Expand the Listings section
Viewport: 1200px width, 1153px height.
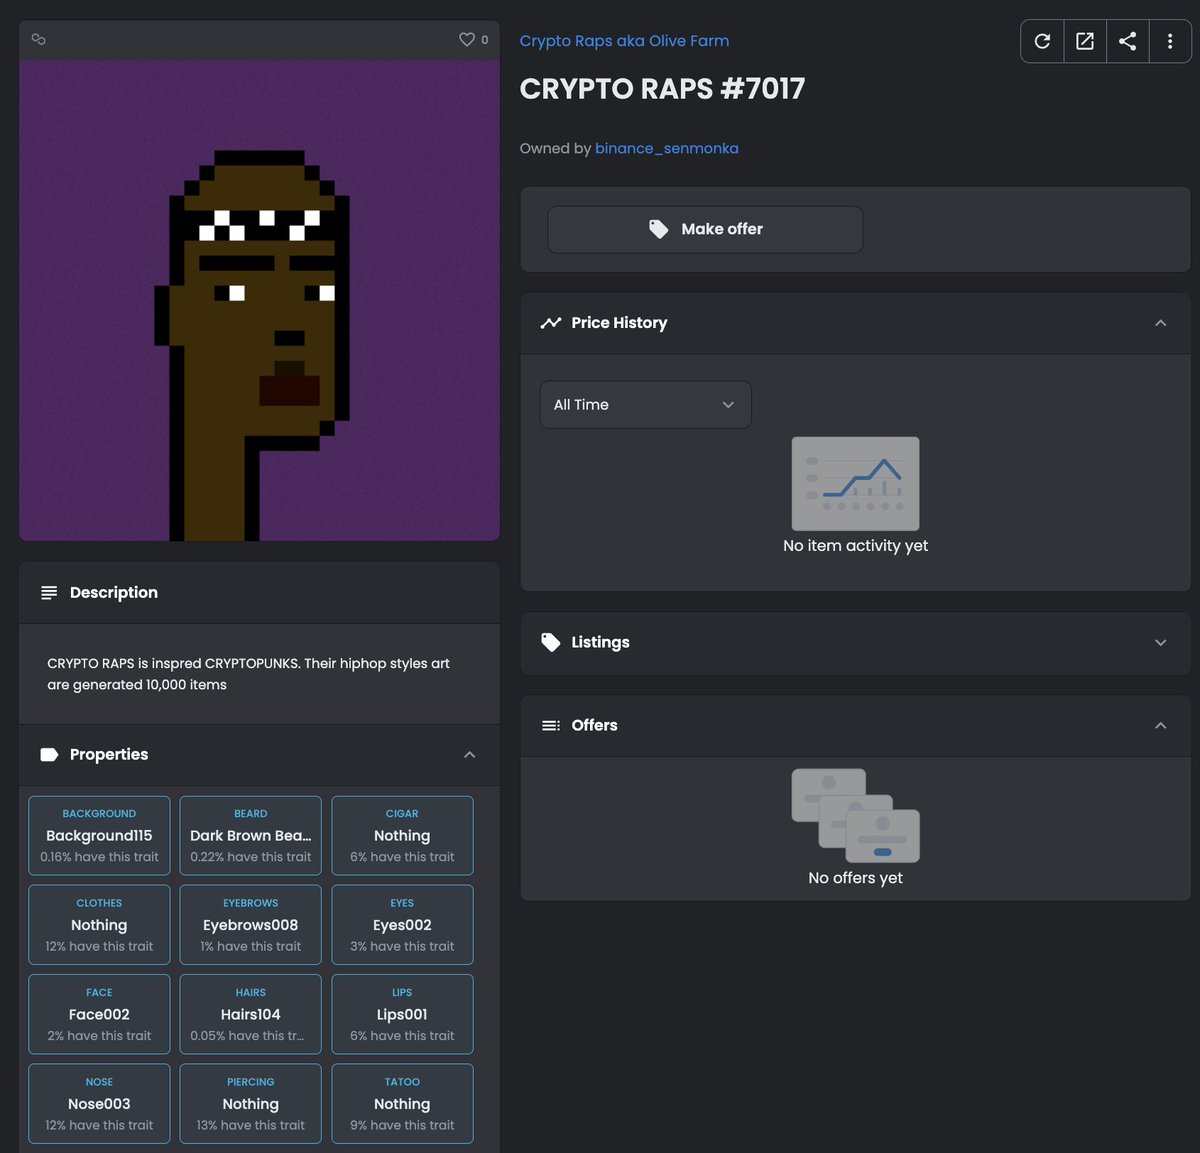1160,642
